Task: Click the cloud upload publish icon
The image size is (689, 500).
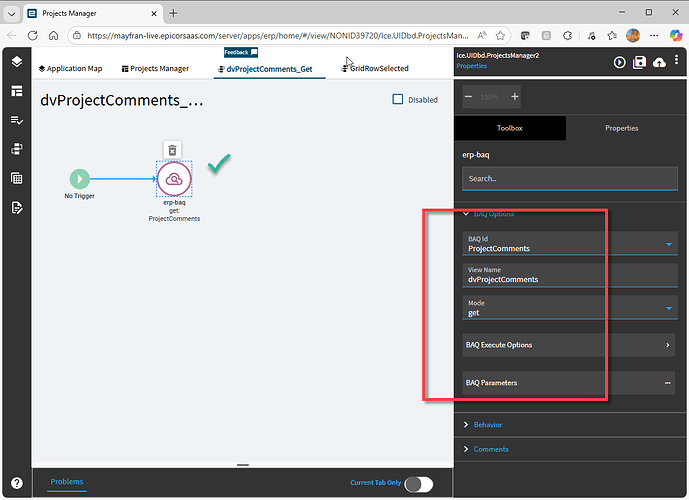Action: click(x=659, y=63)
